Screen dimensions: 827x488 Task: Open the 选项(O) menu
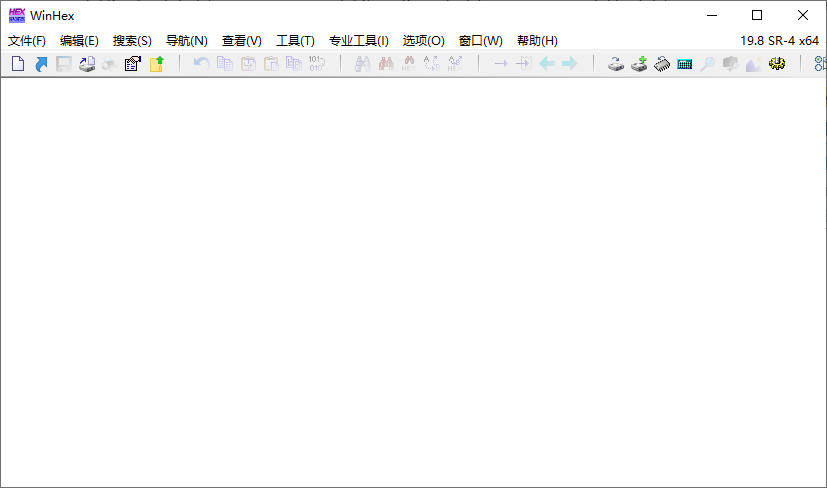(x=423, y=41)
